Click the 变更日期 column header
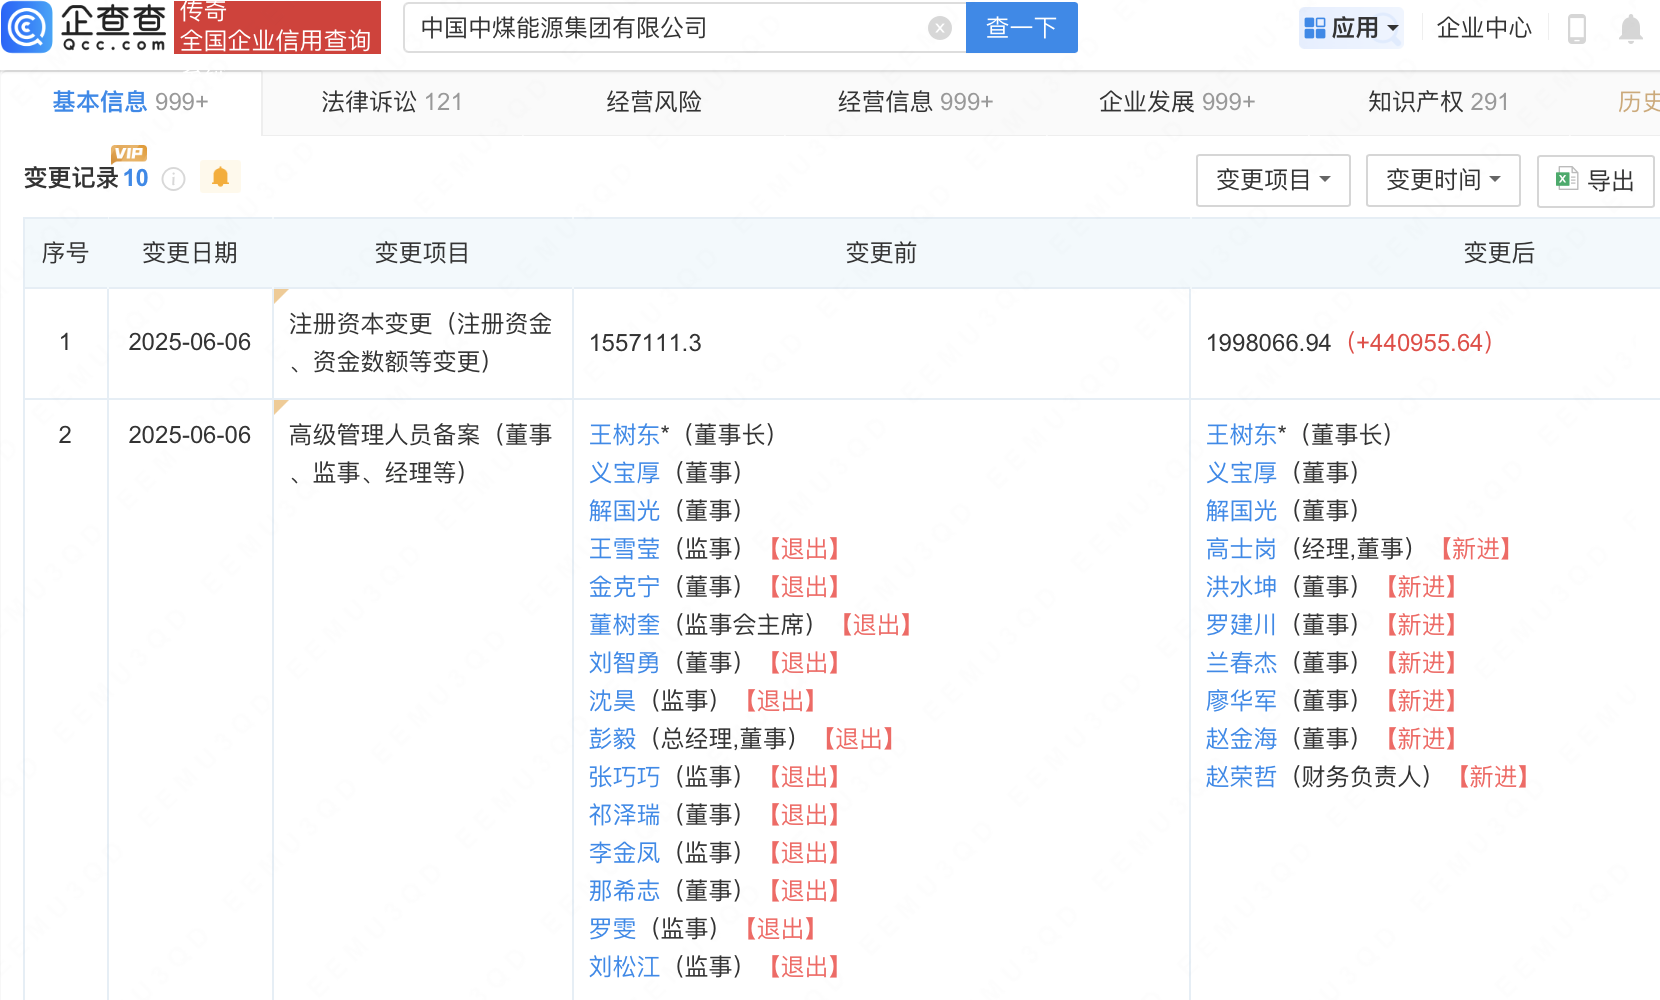 point(190,253)
